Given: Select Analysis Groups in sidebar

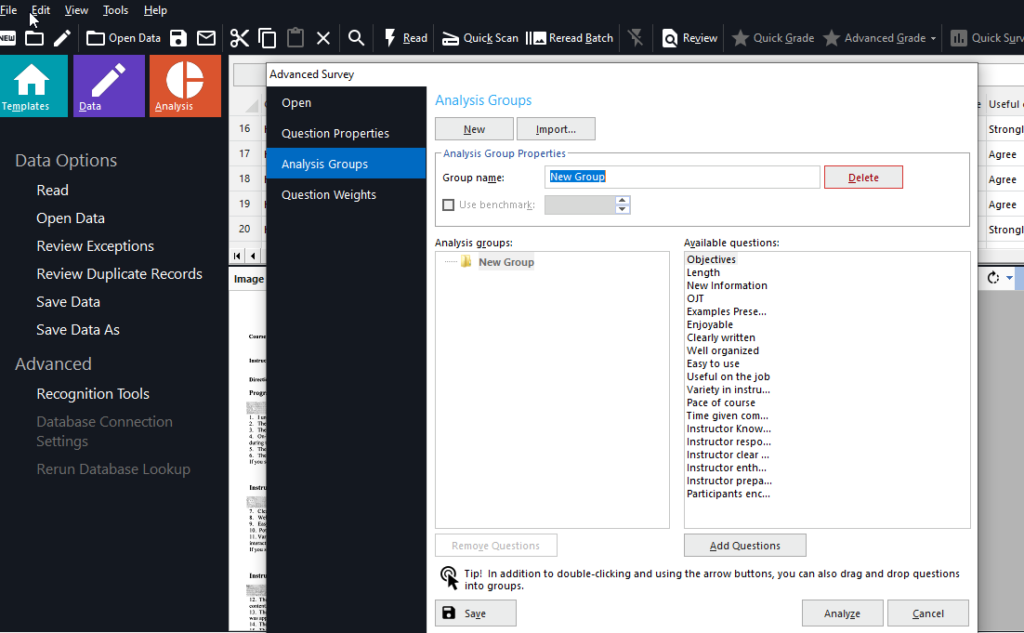Looking at the screenshot, I should pyautogui.click(x=346, y=164).
